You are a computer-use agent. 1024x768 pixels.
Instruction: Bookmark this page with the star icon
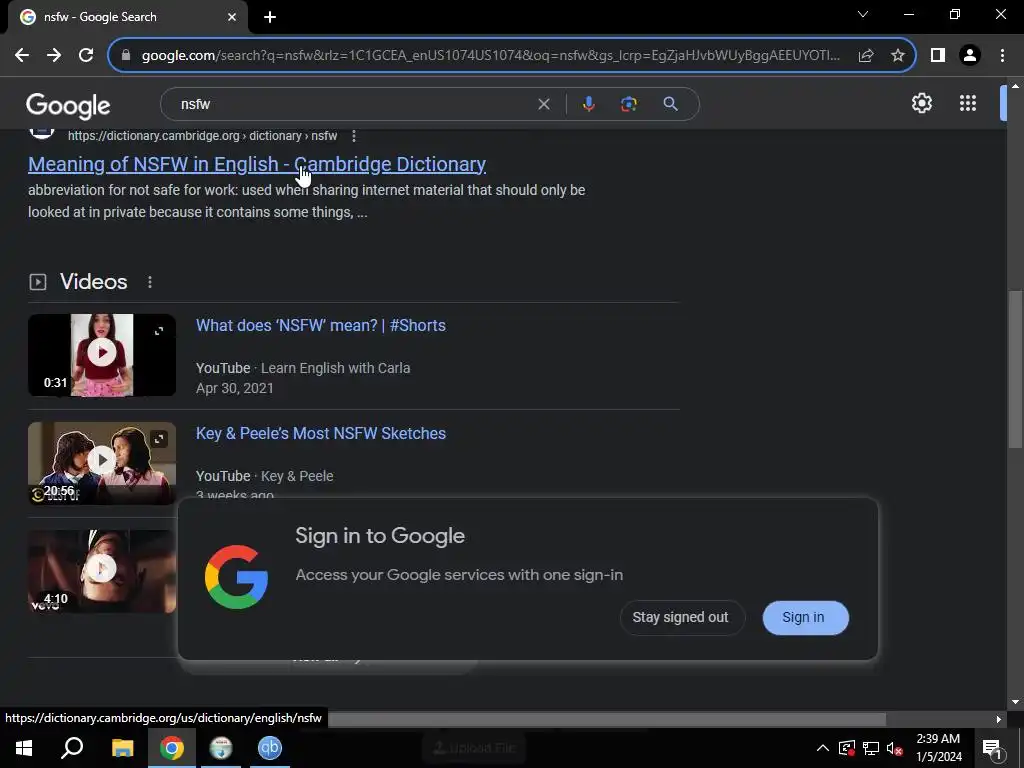898,56
